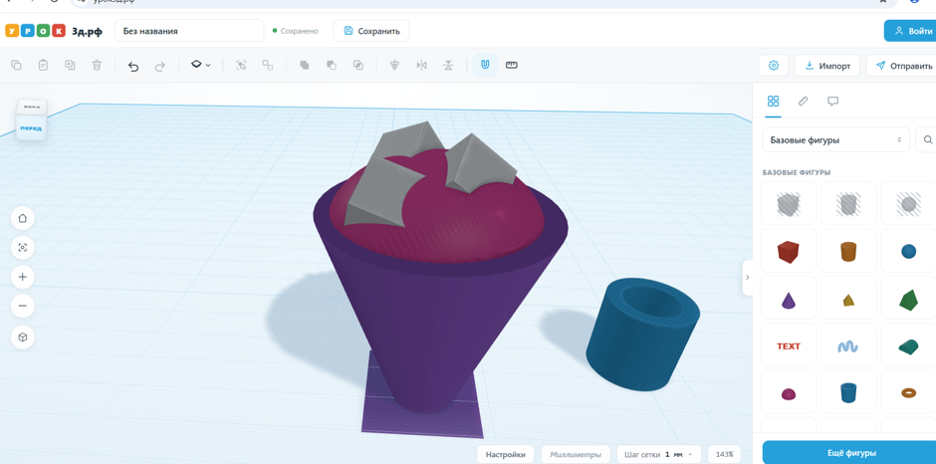Select the yellow pyramid shape
936x464 pixels.
point(848,299)
